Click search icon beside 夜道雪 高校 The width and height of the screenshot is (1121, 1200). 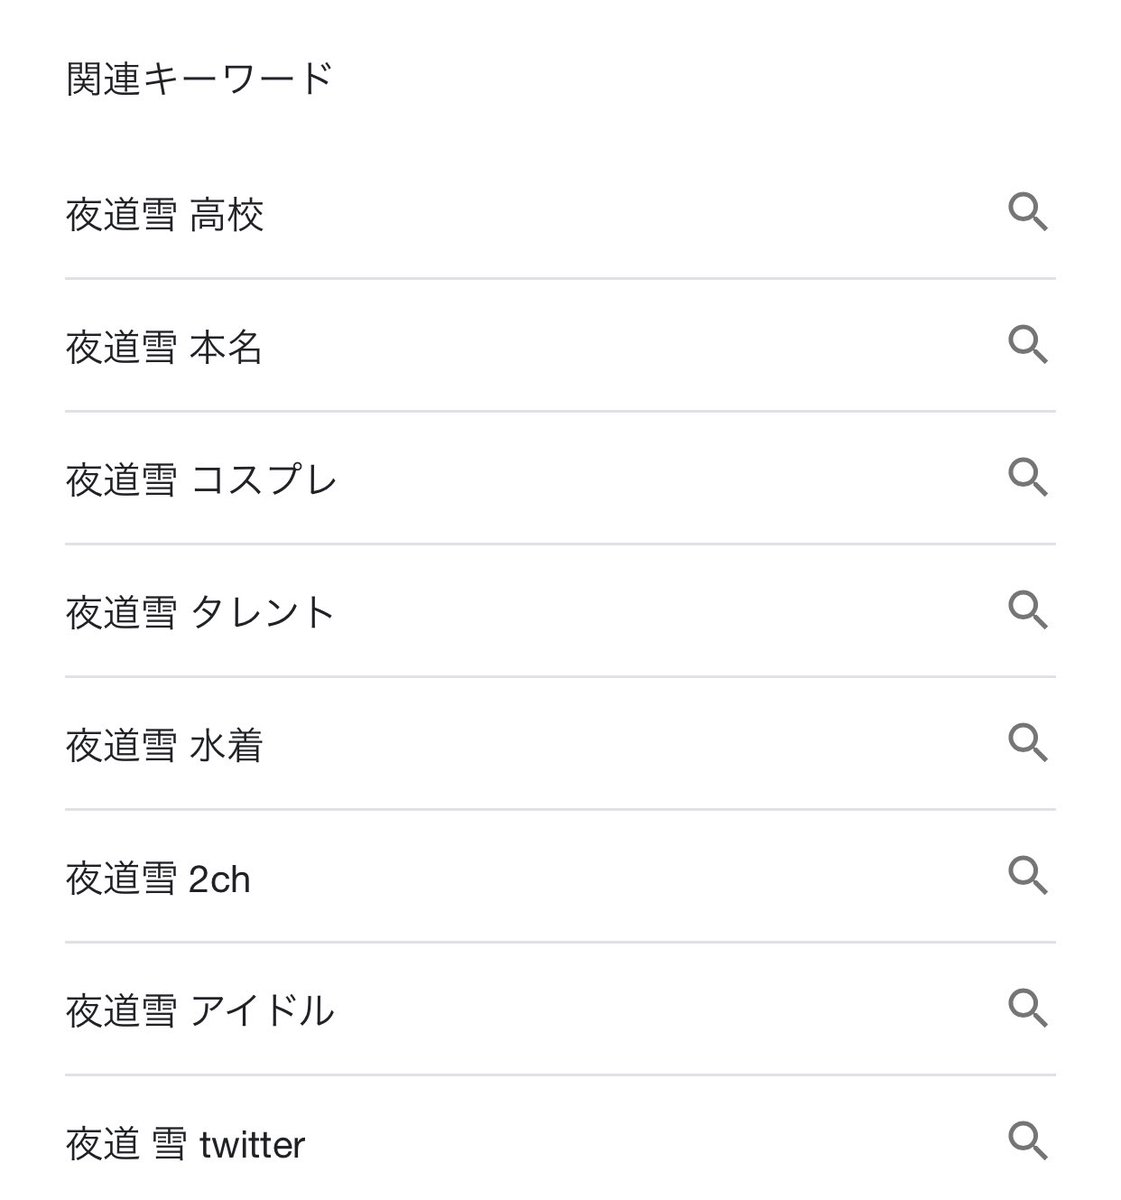1027,213
